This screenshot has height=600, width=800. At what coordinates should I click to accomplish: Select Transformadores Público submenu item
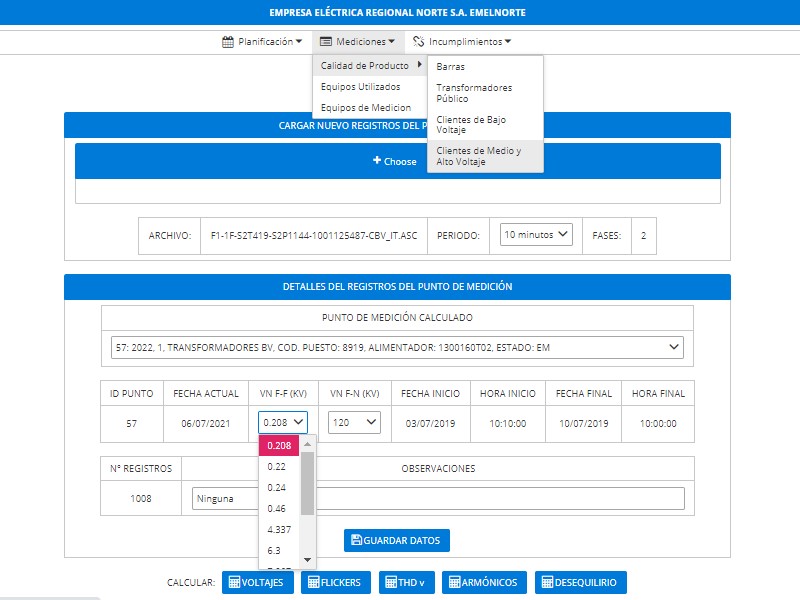pos(485,93)
